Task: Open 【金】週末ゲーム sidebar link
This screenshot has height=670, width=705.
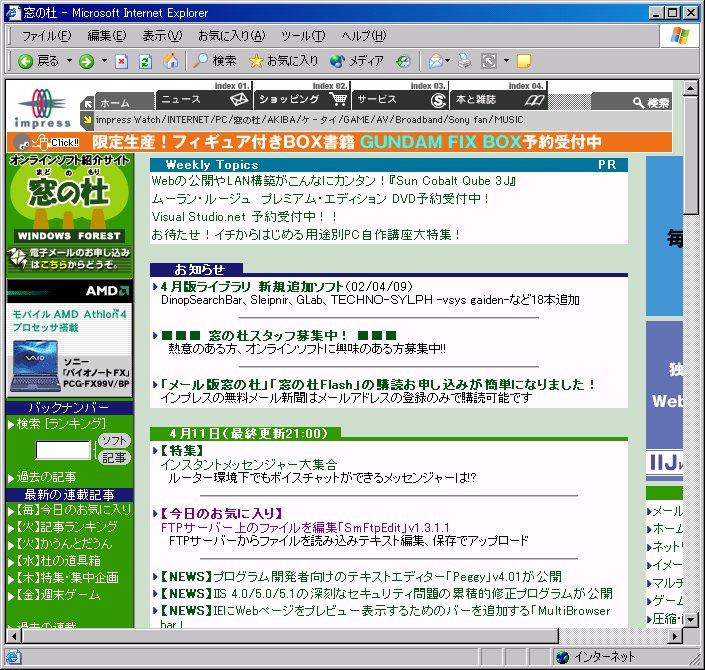Action: point(58,595)
